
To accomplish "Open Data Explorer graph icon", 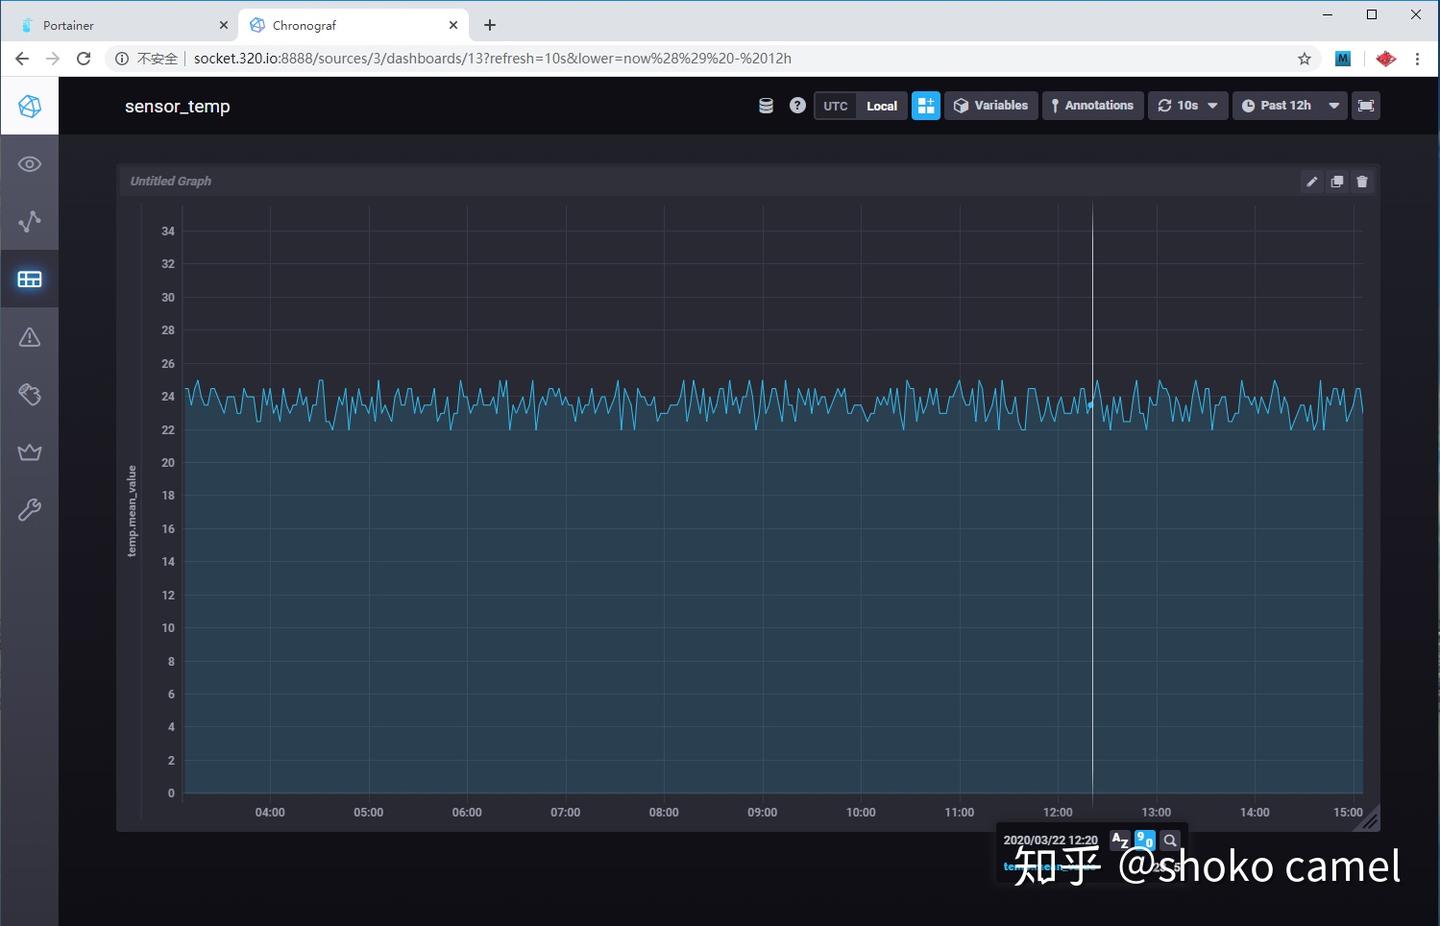I will click(30, 221).
